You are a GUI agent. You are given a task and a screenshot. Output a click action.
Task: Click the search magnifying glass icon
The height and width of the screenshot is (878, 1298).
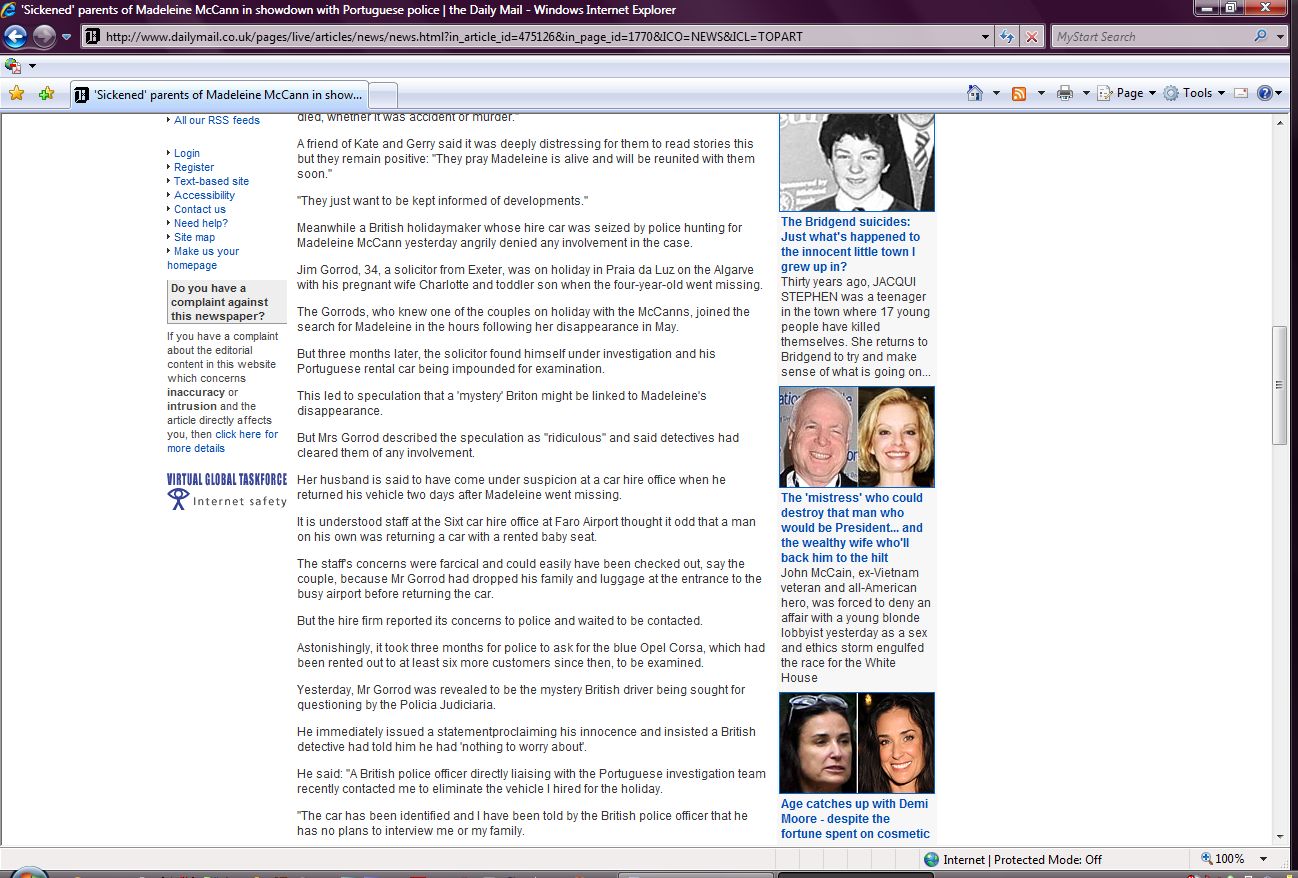[x=1261, y=37]
